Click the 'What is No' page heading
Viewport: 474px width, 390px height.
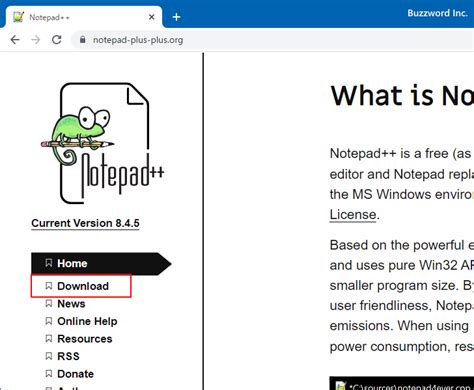click(x=402, y=95)
